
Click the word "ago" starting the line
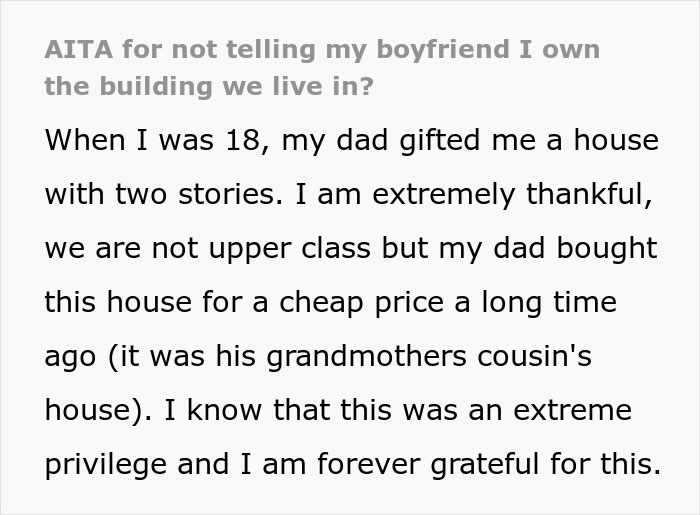point(68,356)
